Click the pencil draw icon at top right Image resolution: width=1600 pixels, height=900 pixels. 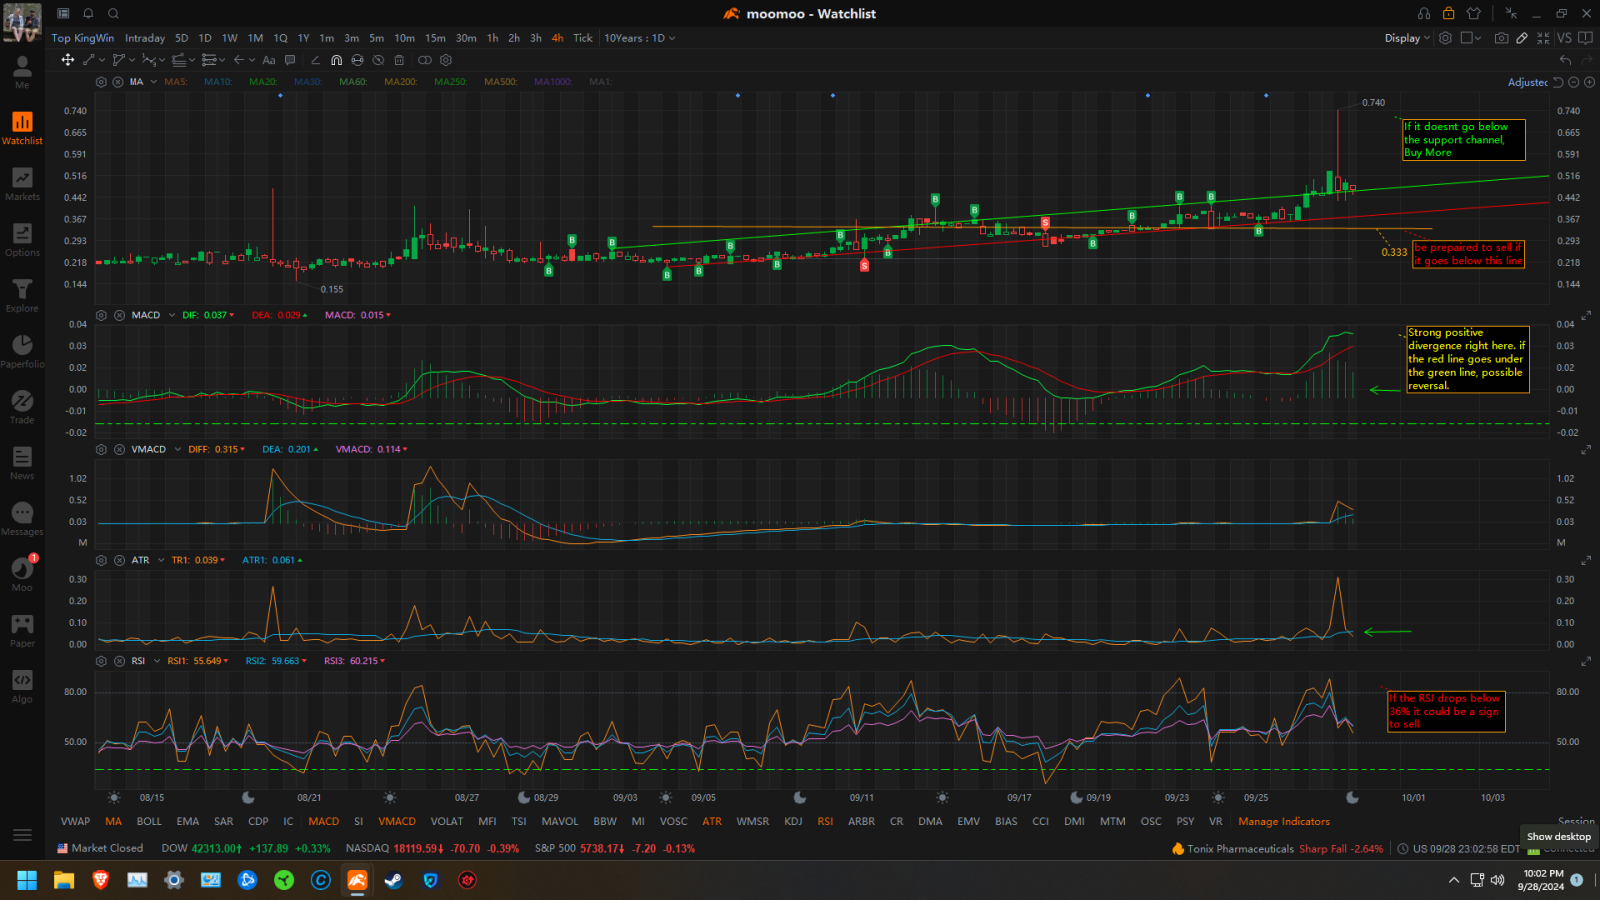coord(1522,38)
